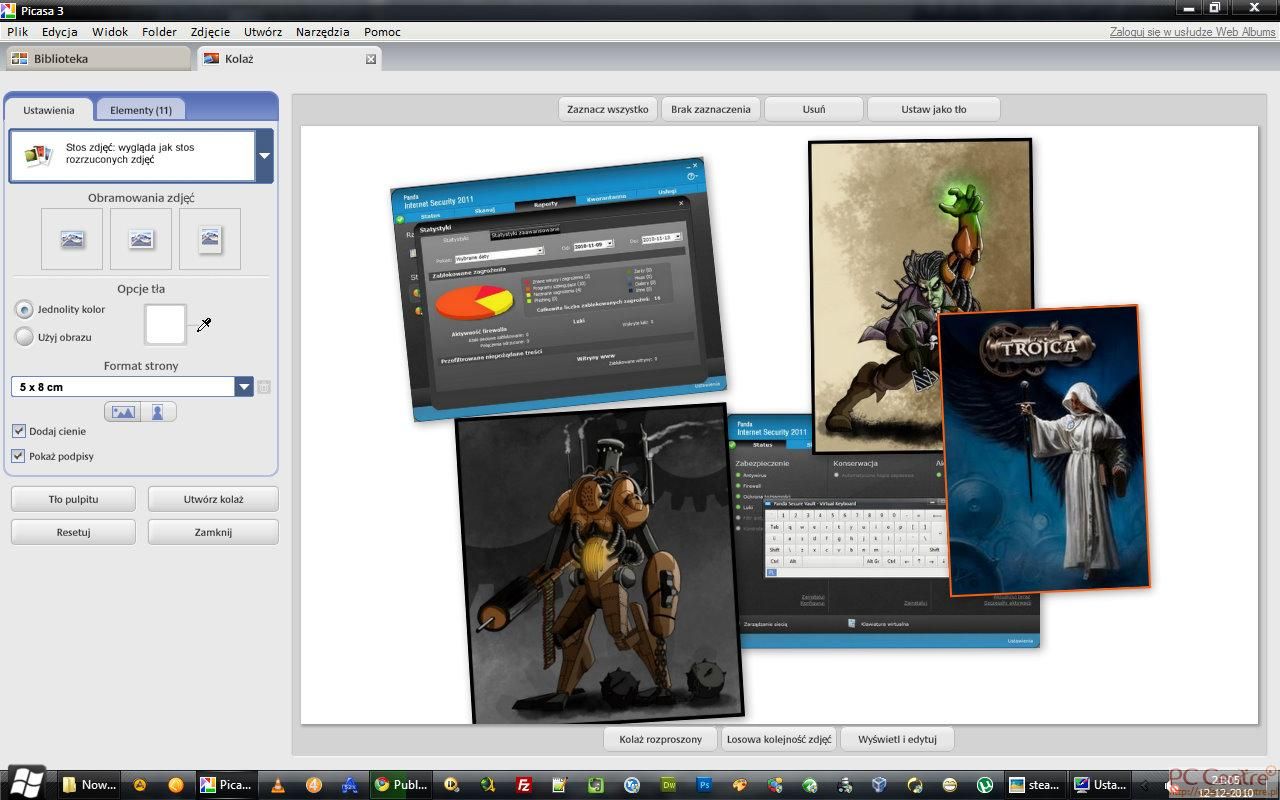The image size is (1280, 800).
Task: Select the first photo border style (no border)
Action: coord(72,239)
